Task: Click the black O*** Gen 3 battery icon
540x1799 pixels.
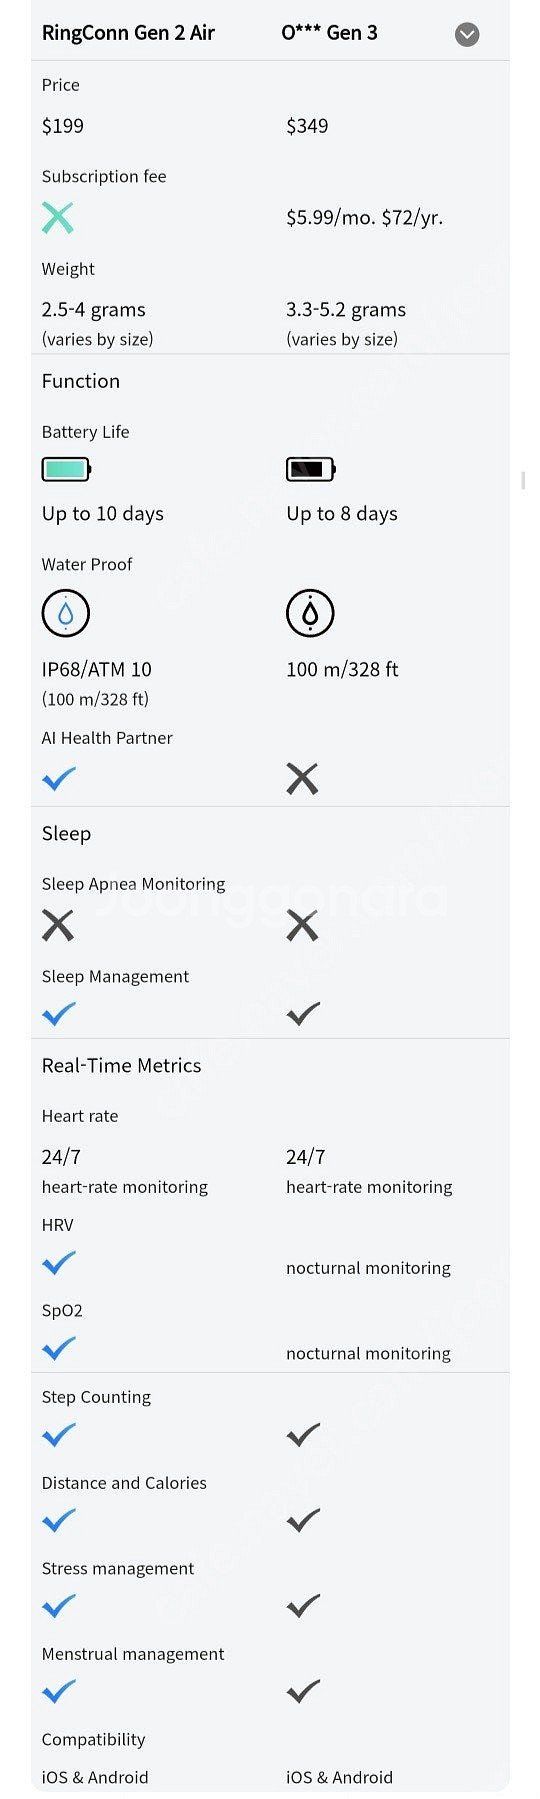Action: tap(311, 469)
